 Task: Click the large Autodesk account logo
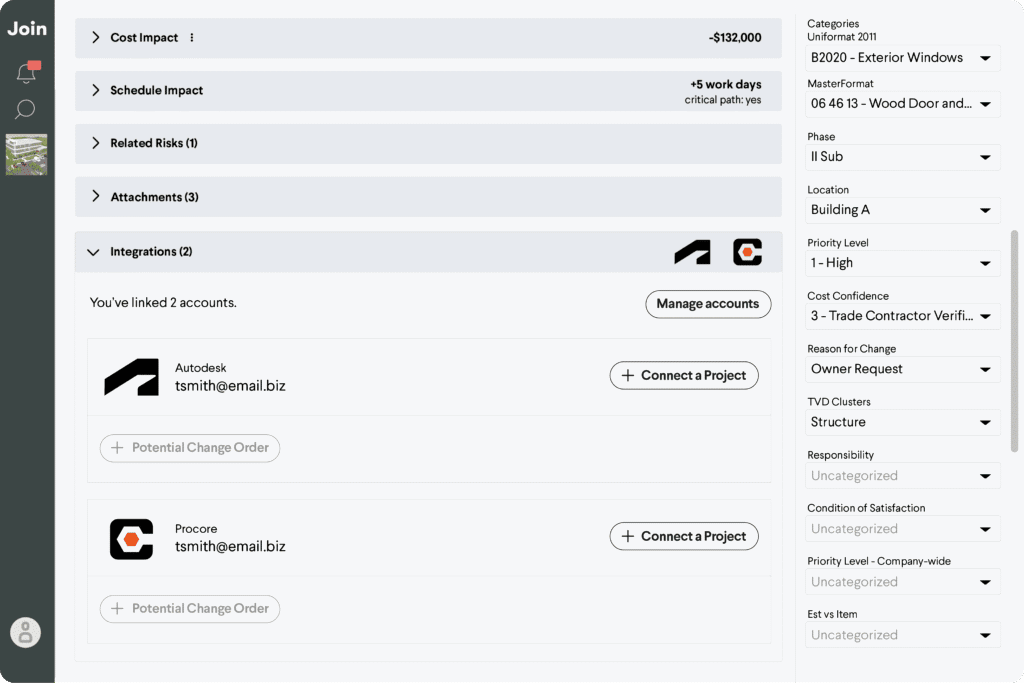131,377
